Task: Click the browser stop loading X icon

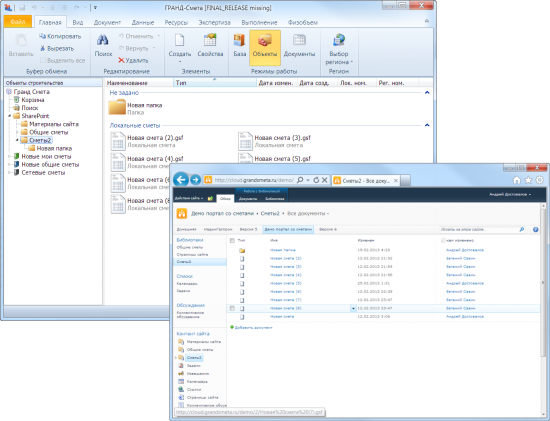Action: [x=325, y=180]
